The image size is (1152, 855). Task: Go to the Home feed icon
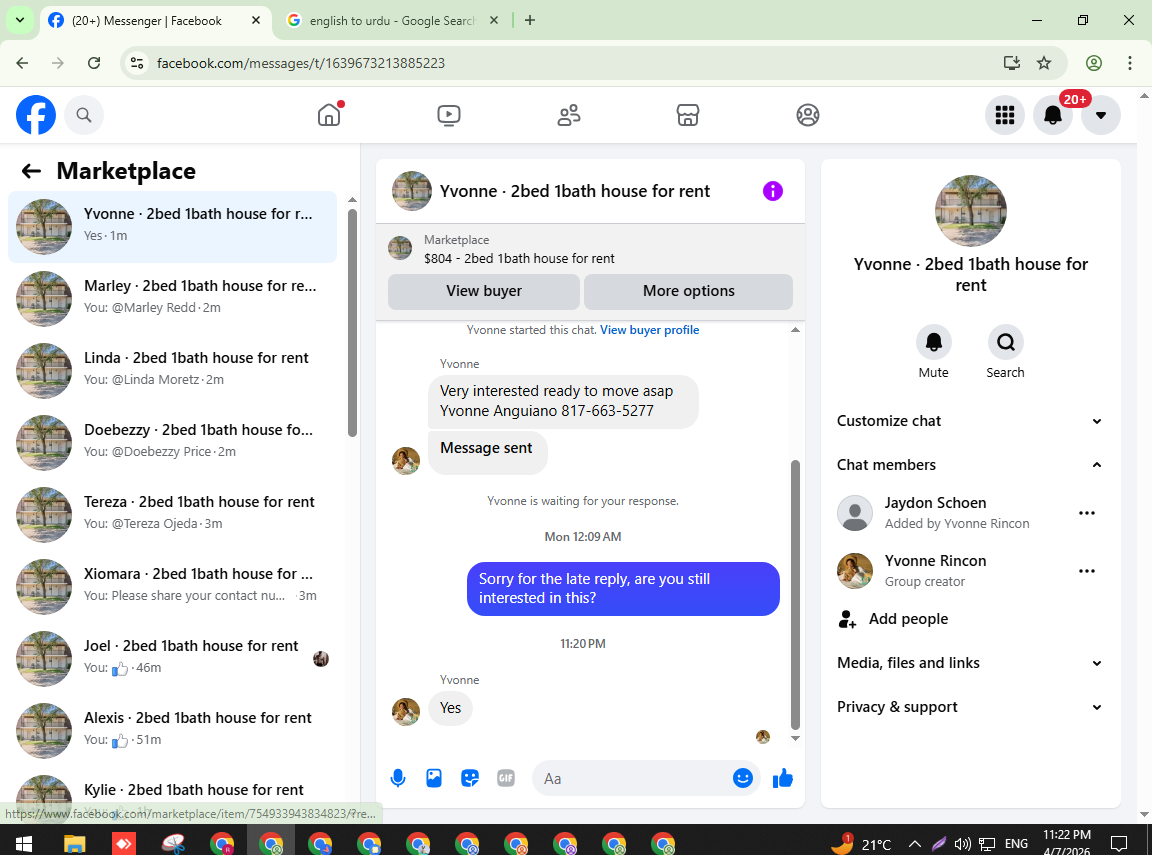coord(329,115)
